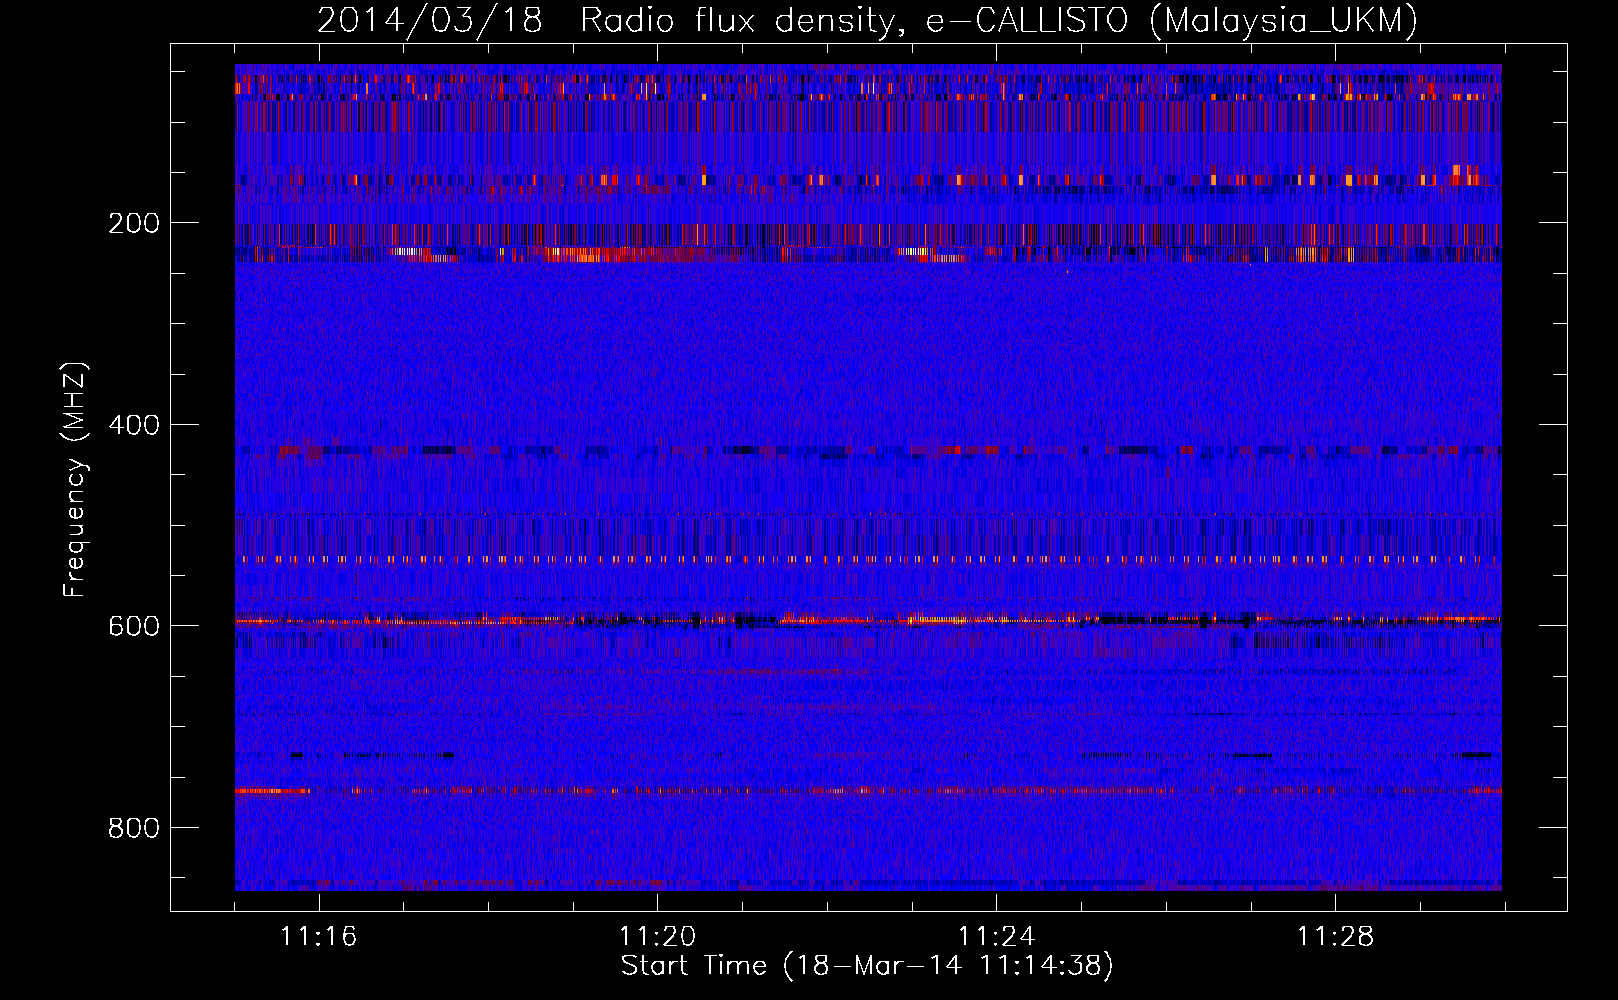Click the plot title 'Radio flux density, e-CALLISTO (Malaysia_UKM)'
This screenshot has height=1000, width=1618.
(x=999, y=20)
